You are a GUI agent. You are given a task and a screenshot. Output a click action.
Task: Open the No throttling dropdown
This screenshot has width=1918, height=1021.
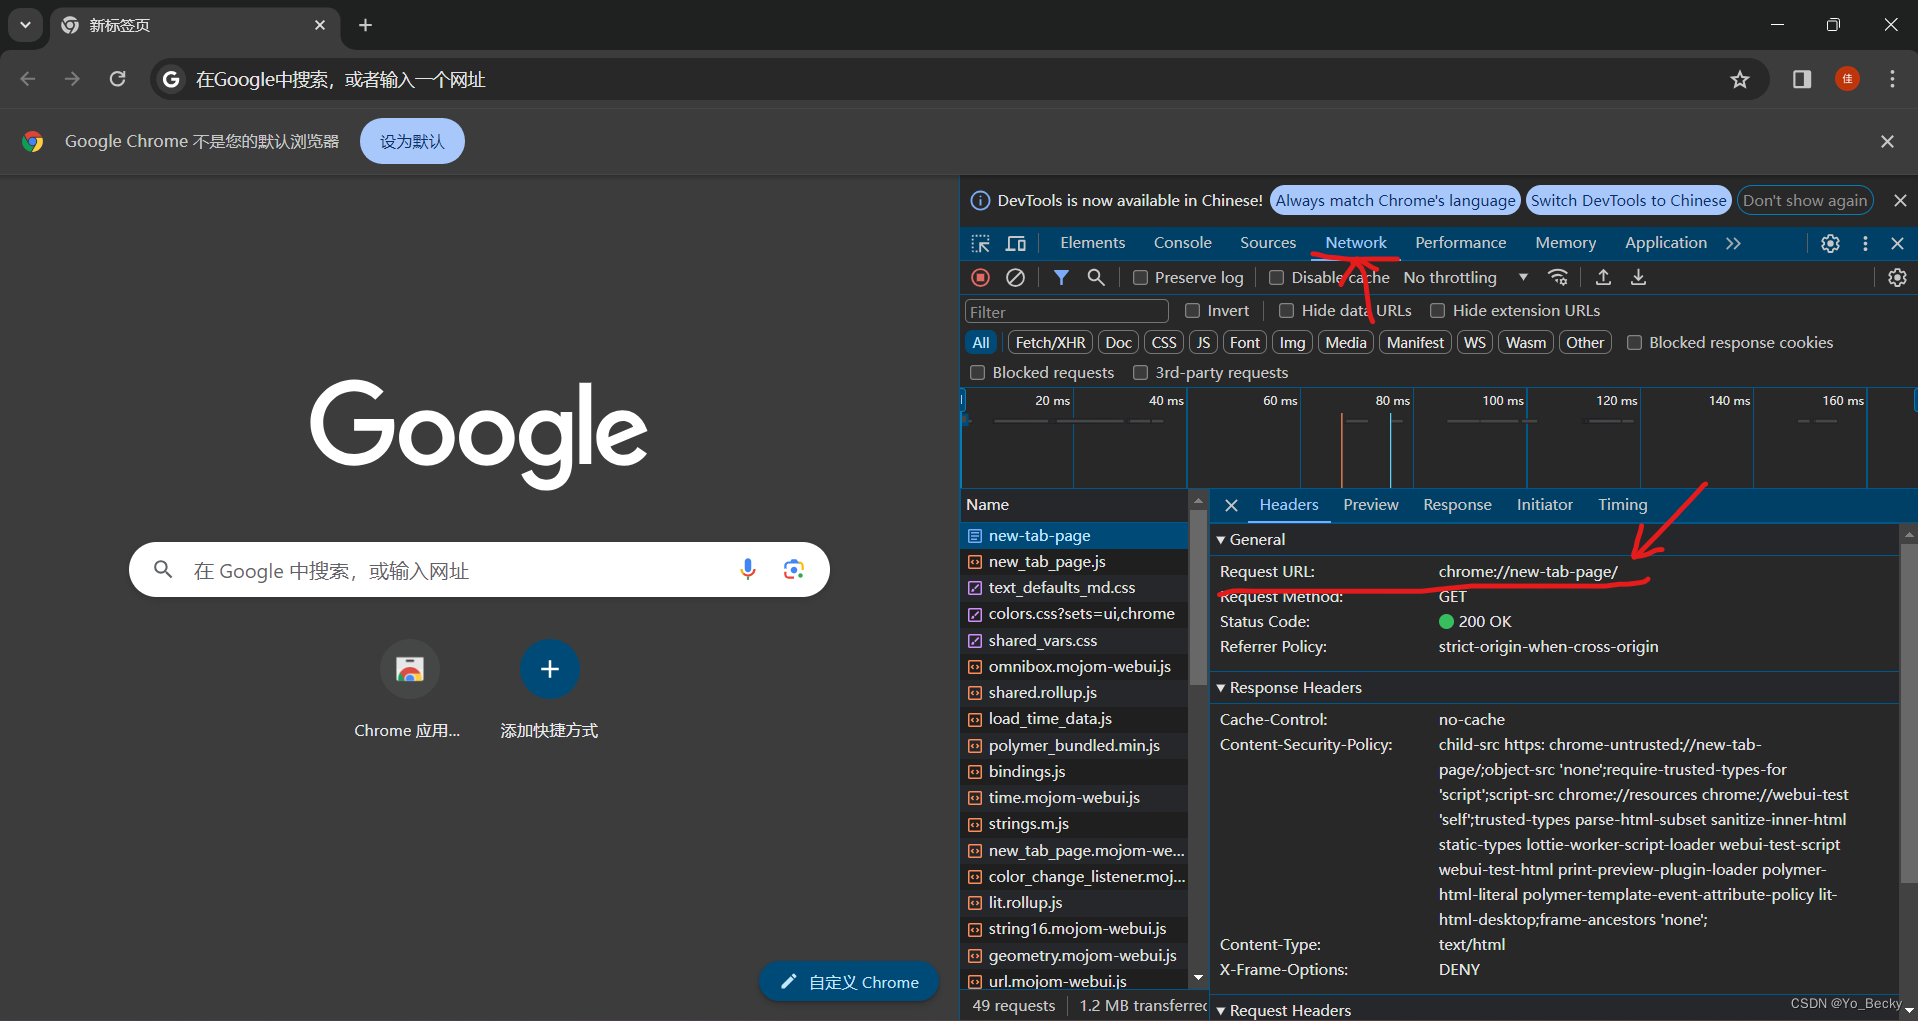1465,277
